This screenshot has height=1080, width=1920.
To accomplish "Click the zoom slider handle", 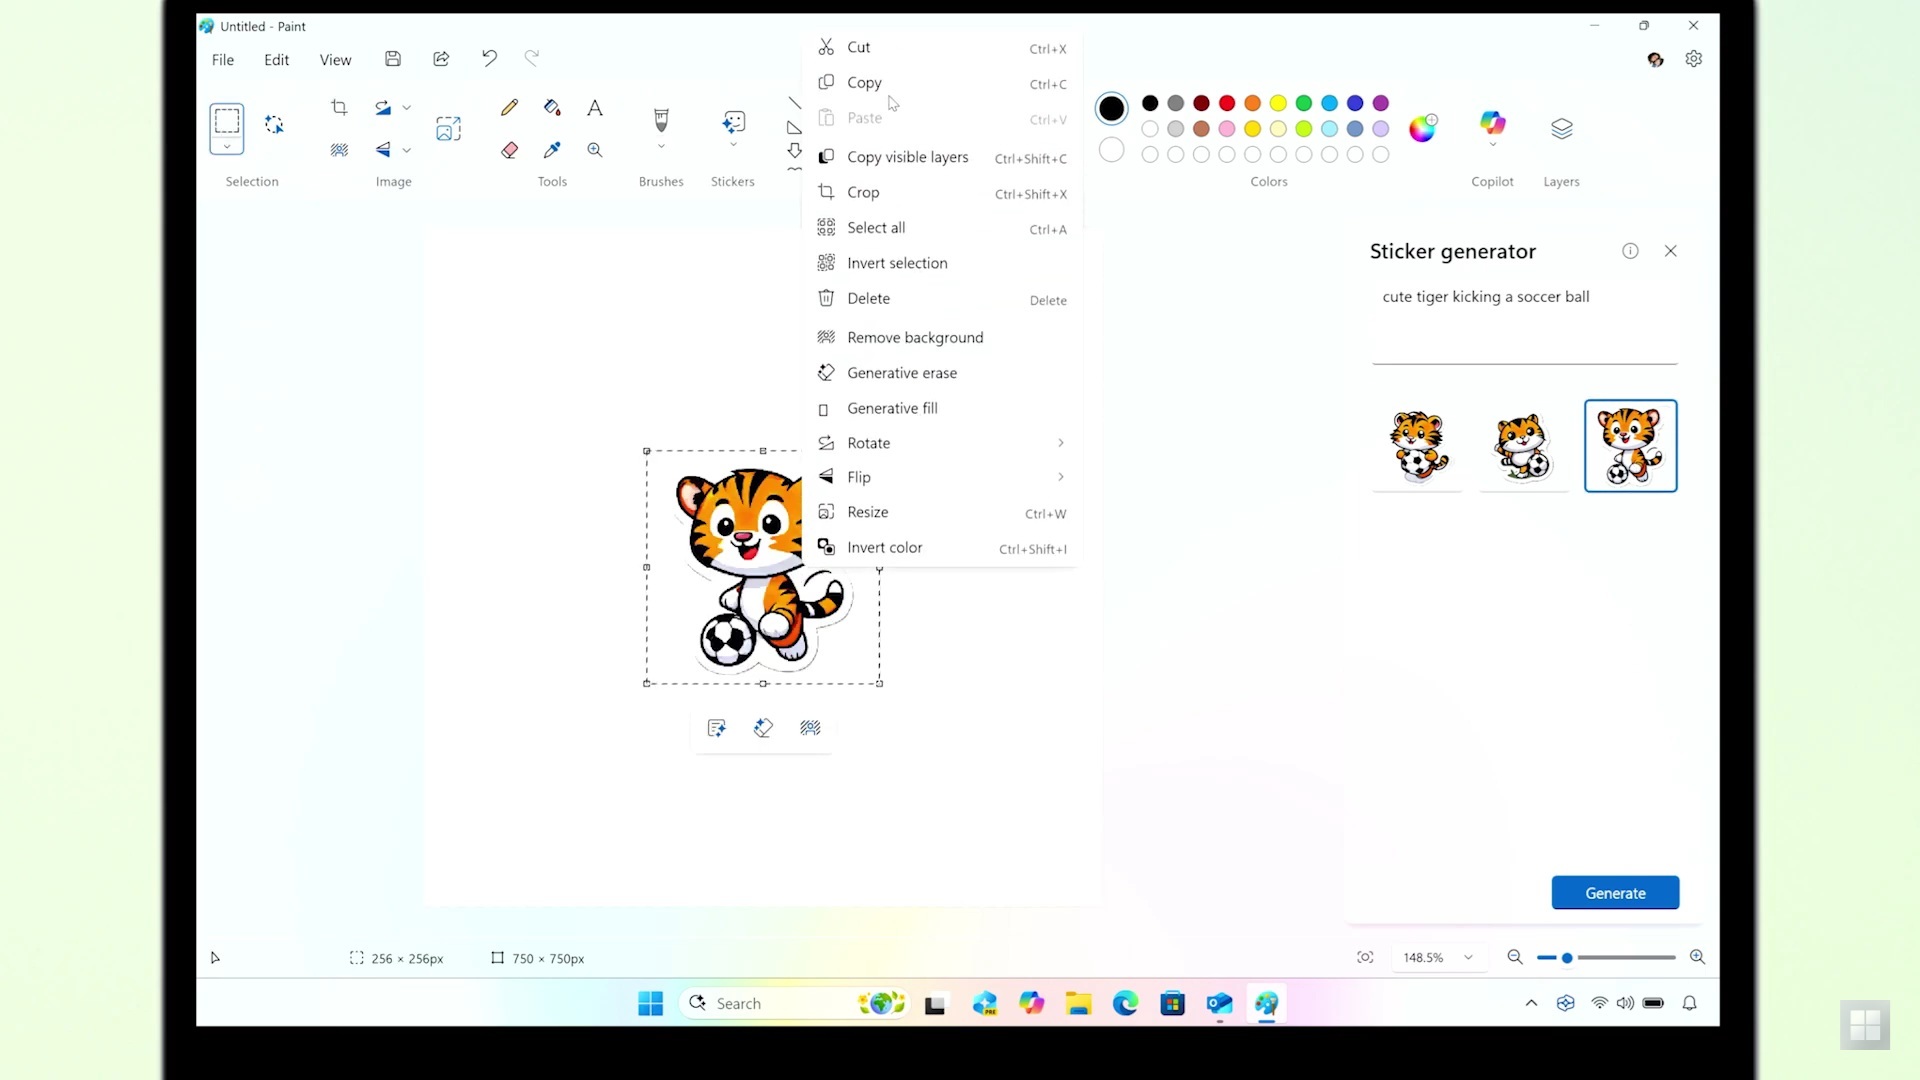I will [x=1567, y=958].
